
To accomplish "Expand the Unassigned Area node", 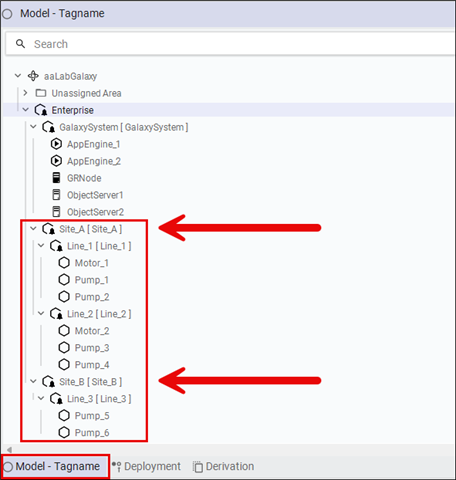I will point(25,93).
